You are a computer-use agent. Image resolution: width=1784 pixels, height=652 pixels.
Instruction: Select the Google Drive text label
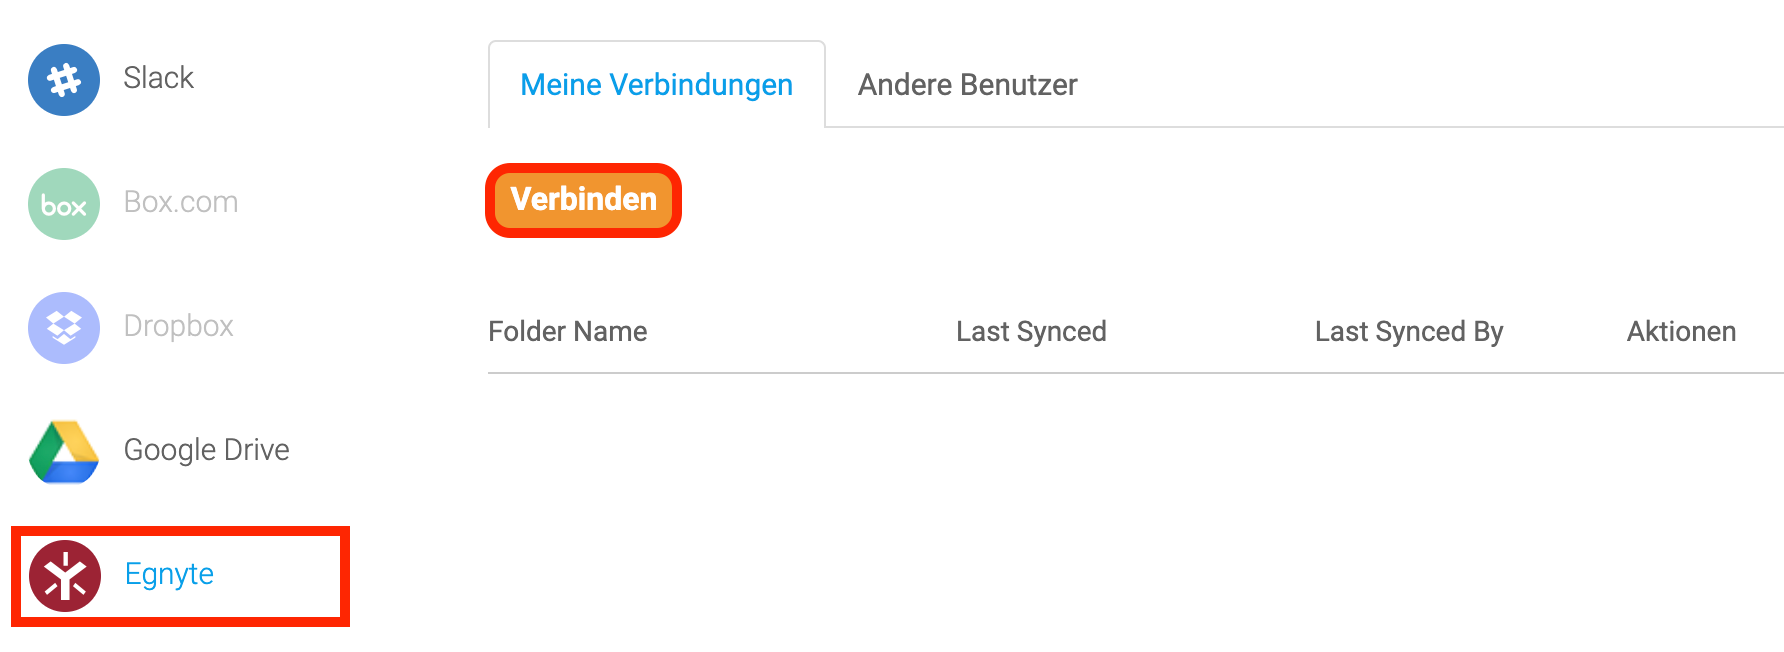click(206, 450)
